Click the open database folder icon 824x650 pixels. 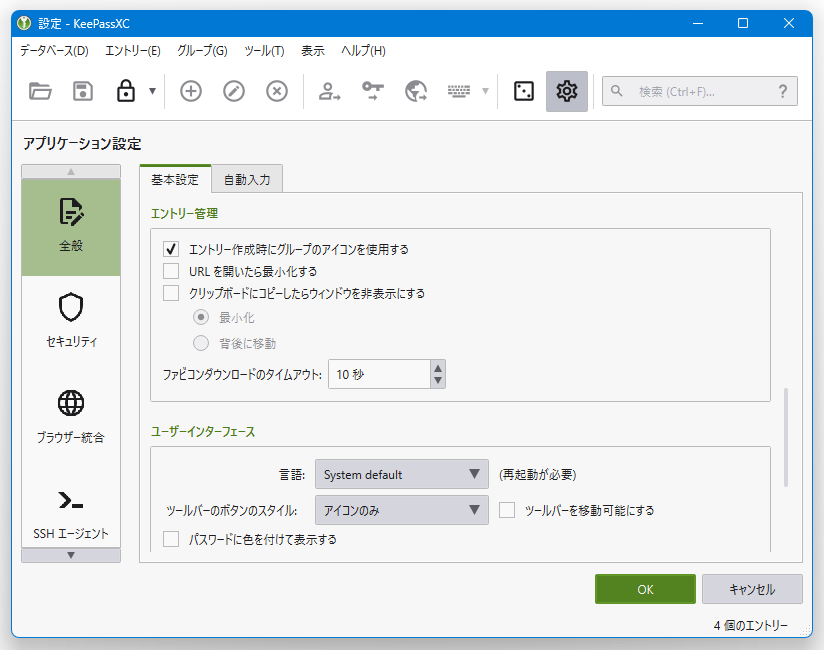[x=40, y=91]
